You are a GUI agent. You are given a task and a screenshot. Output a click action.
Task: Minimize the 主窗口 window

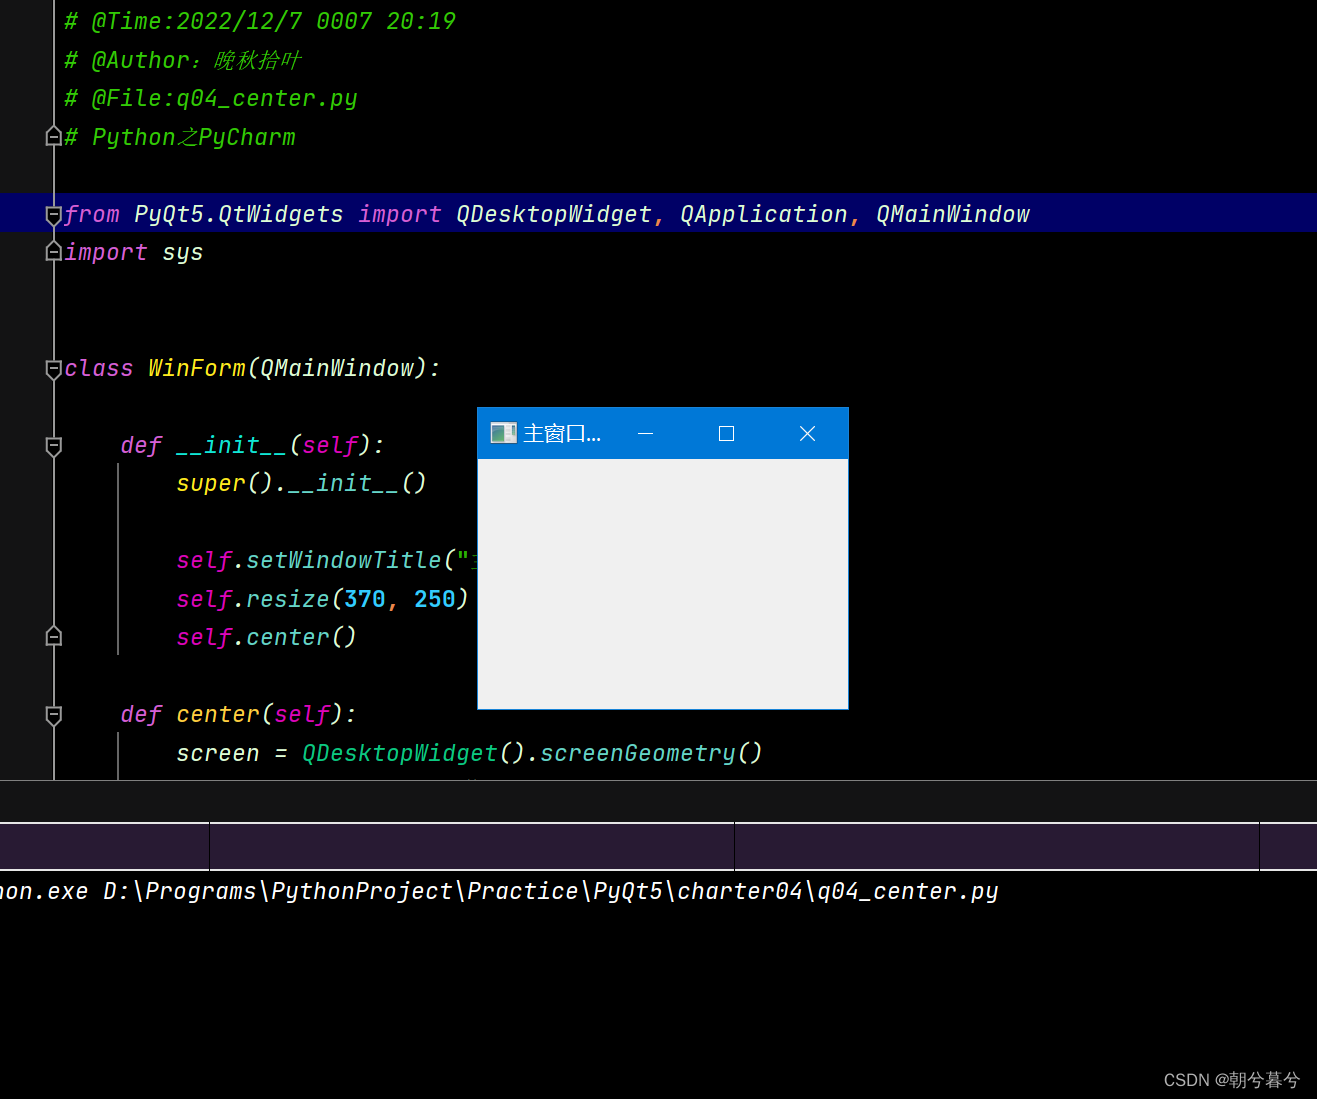tap(645, 432)
